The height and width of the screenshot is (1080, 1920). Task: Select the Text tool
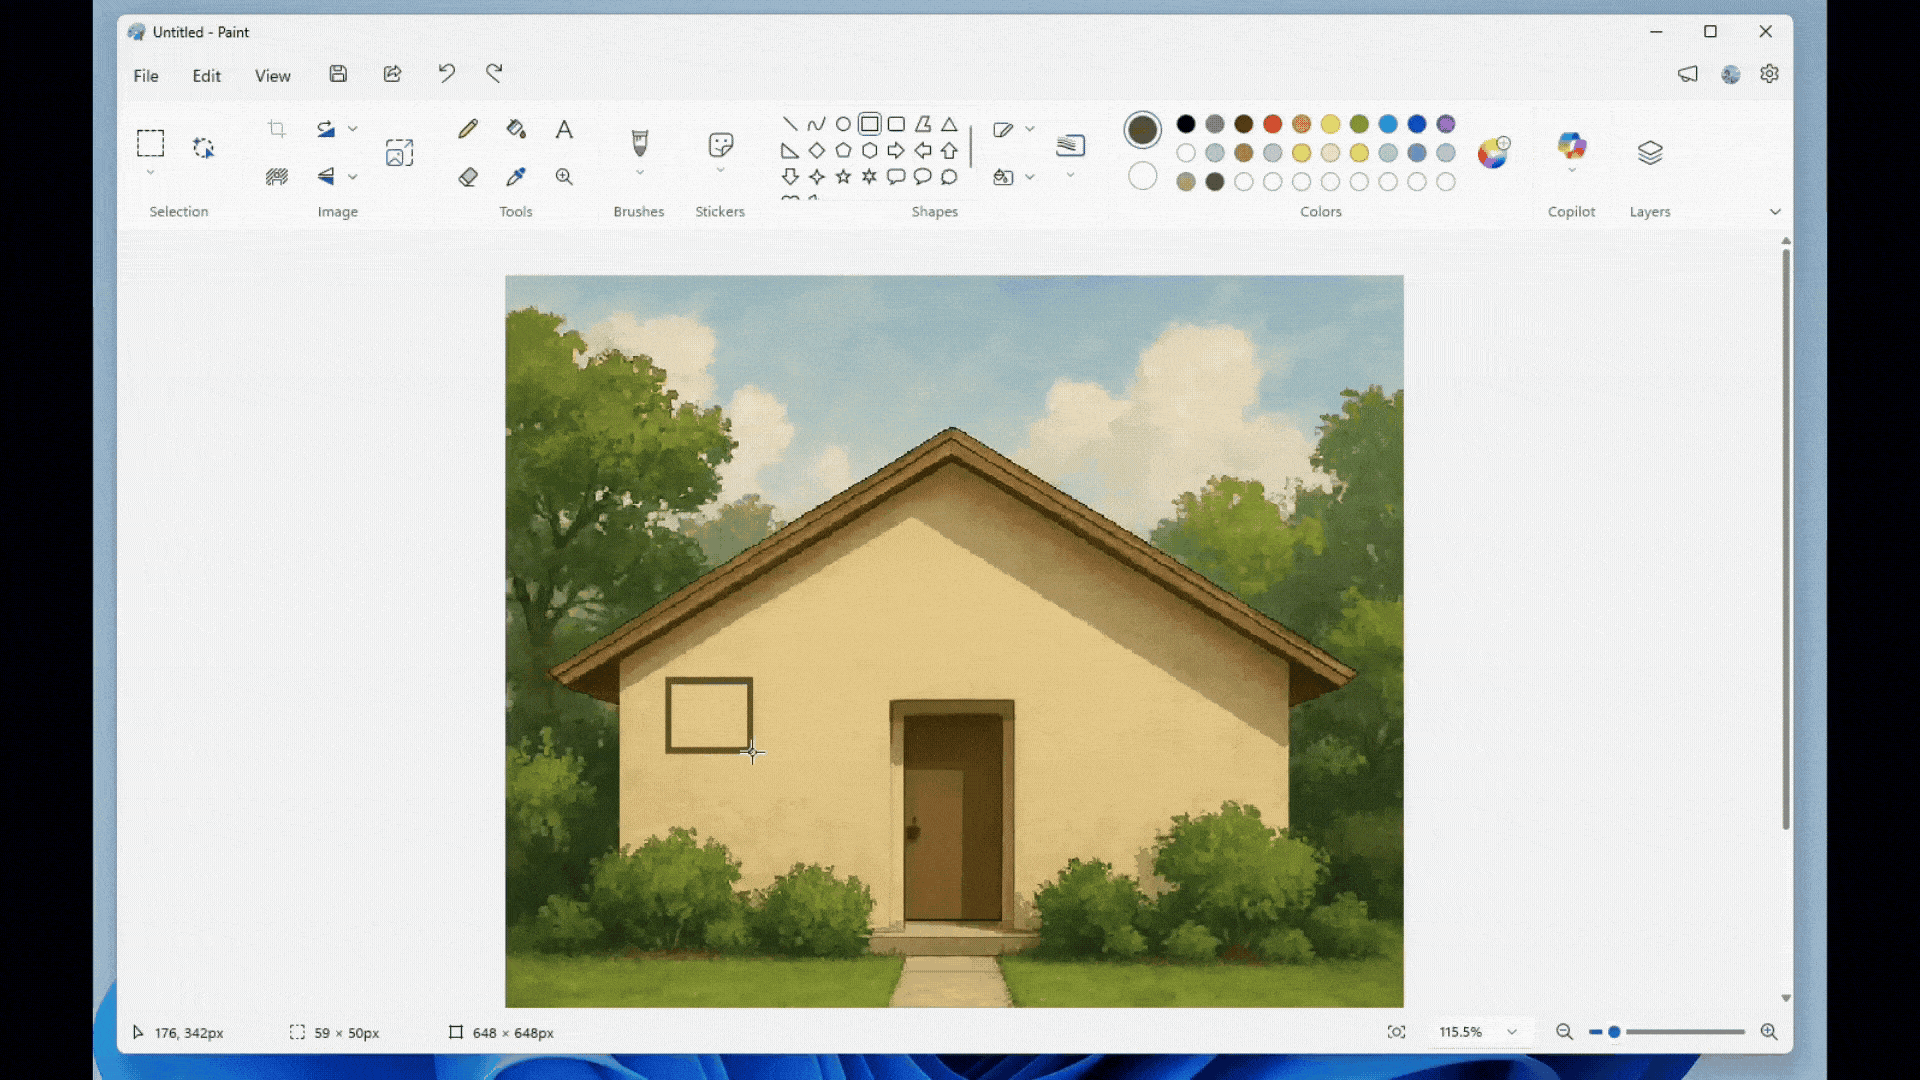pos(564,128)
